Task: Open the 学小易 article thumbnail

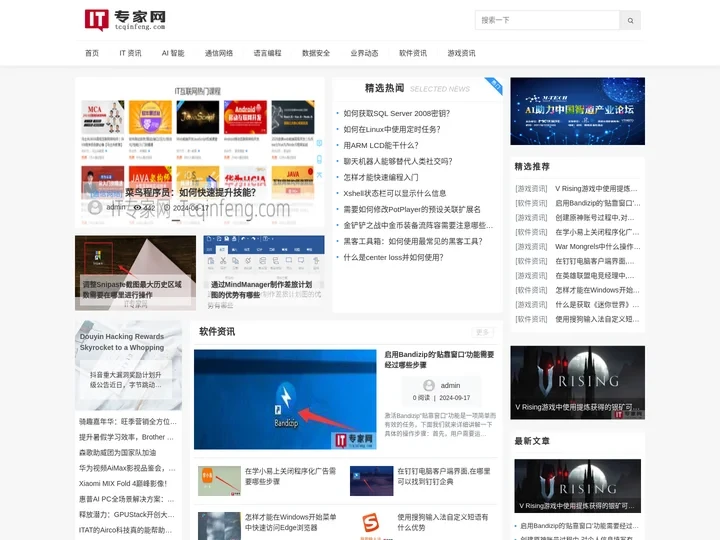Action: click(219, 481)
